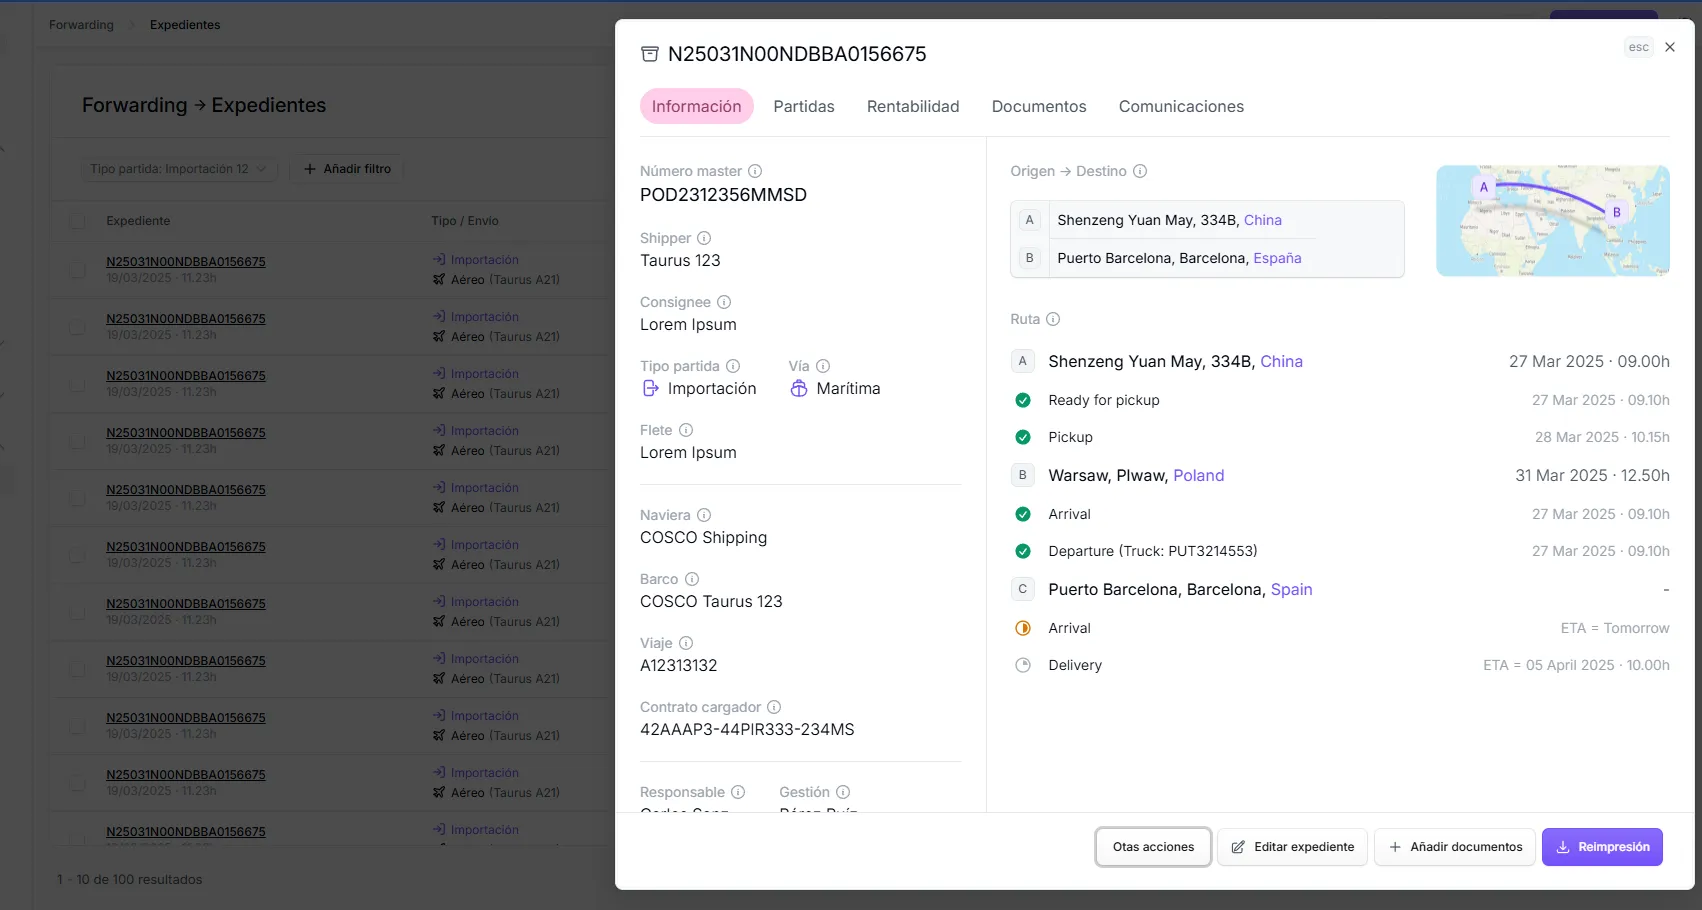1702x910 pixels.
Task: Click the info icon beside Viaje
Action: click(686, 643)
